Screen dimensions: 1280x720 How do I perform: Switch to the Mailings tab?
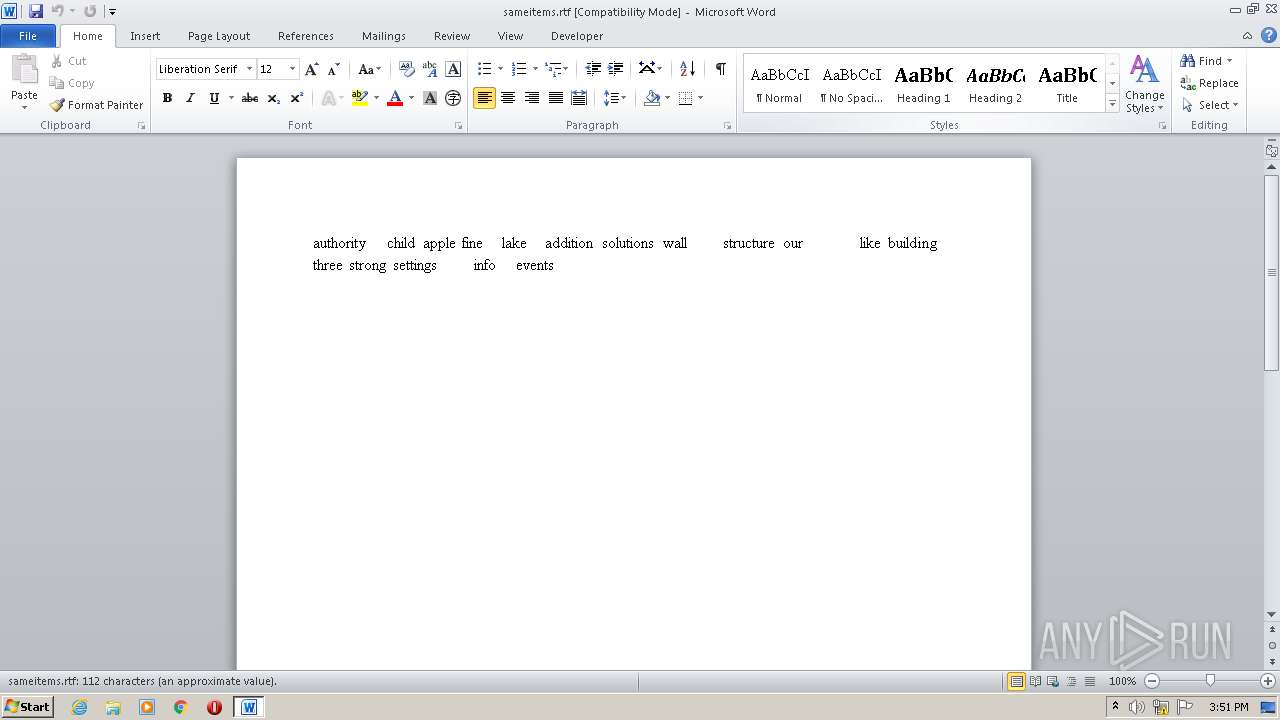pyautogui.click(x=384, y=36)
